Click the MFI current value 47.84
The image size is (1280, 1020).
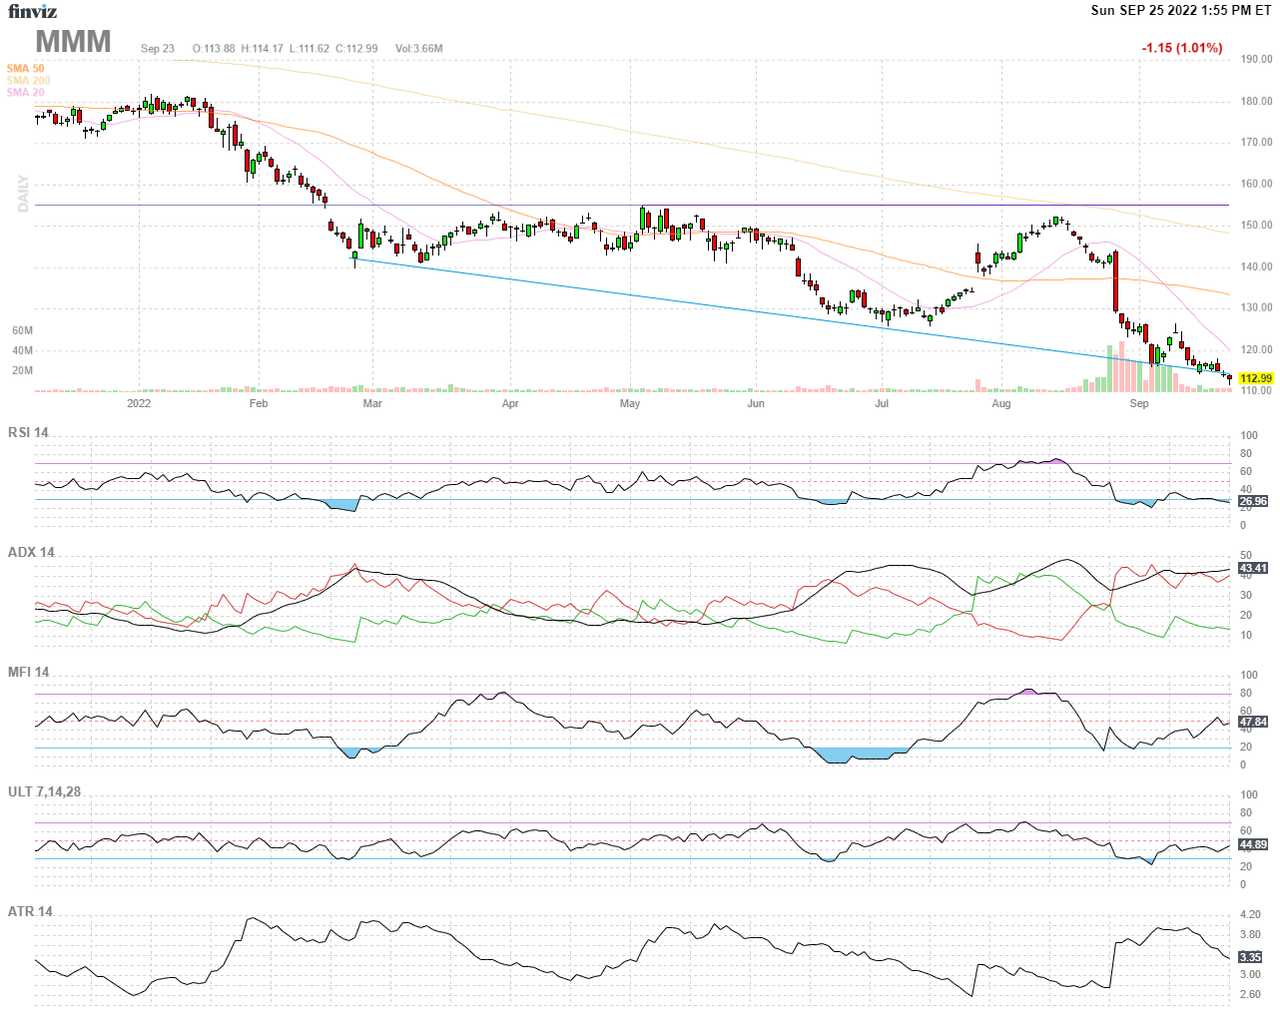(x=1253, y=721)
